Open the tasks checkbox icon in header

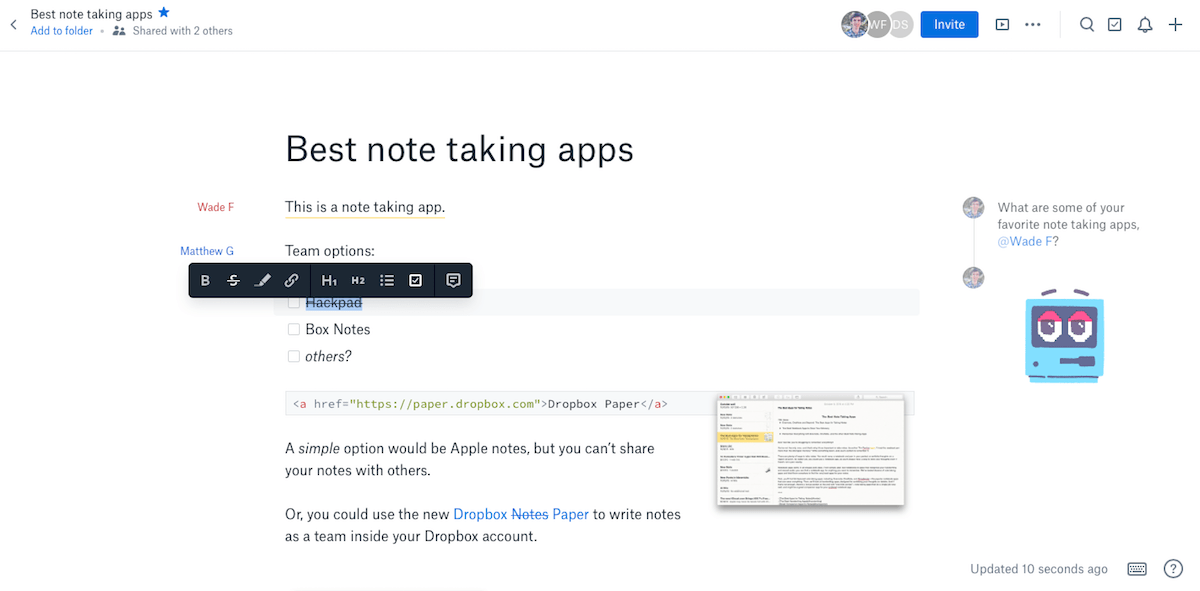1115,25
